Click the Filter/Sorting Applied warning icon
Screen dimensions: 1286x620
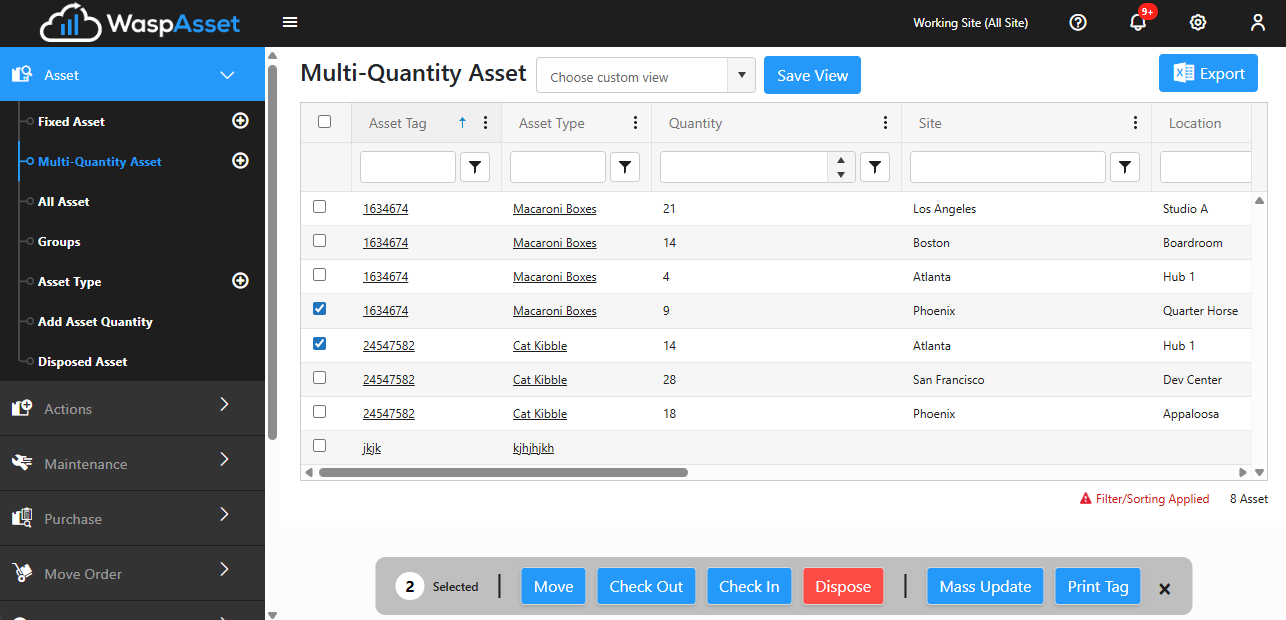(1086, 499)
